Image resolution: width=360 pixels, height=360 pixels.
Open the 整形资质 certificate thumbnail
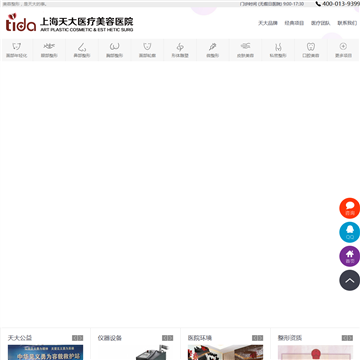click(x=315, y=352)
